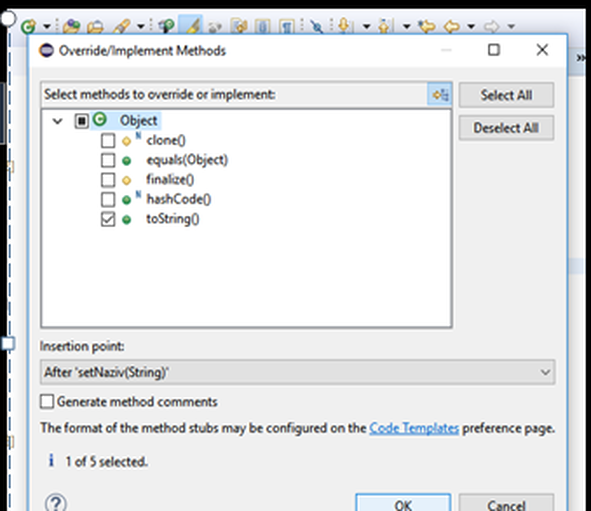
Task: Click the Back navigation arrow icon
Action: (x=452, y=26)
